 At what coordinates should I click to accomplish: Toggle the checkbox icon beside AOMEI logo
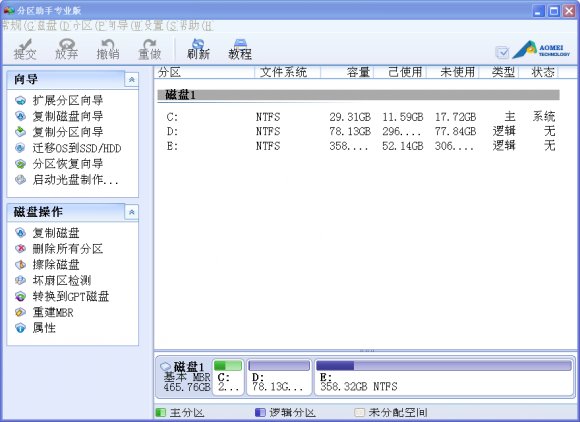click(502, 52)
